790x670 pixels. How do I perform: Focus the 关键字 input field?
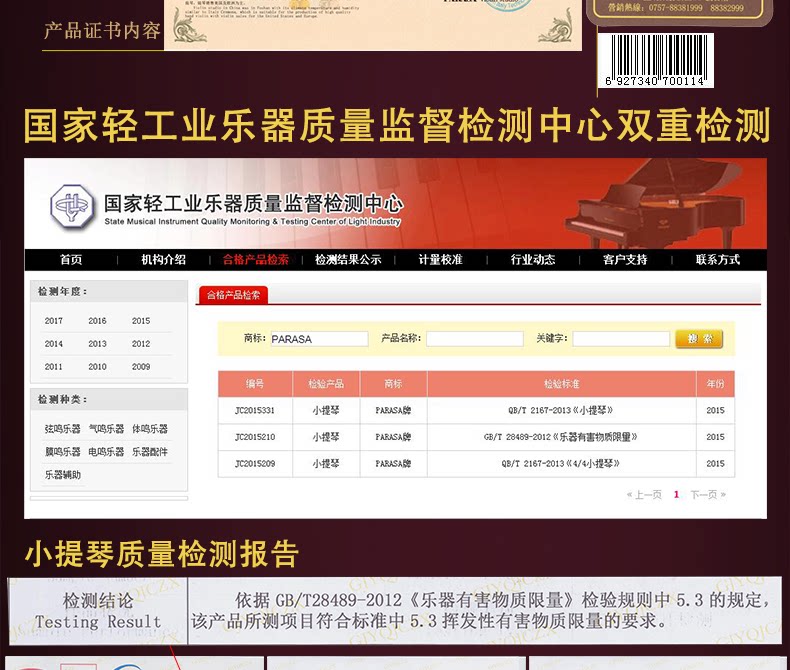tap(621, 339)
